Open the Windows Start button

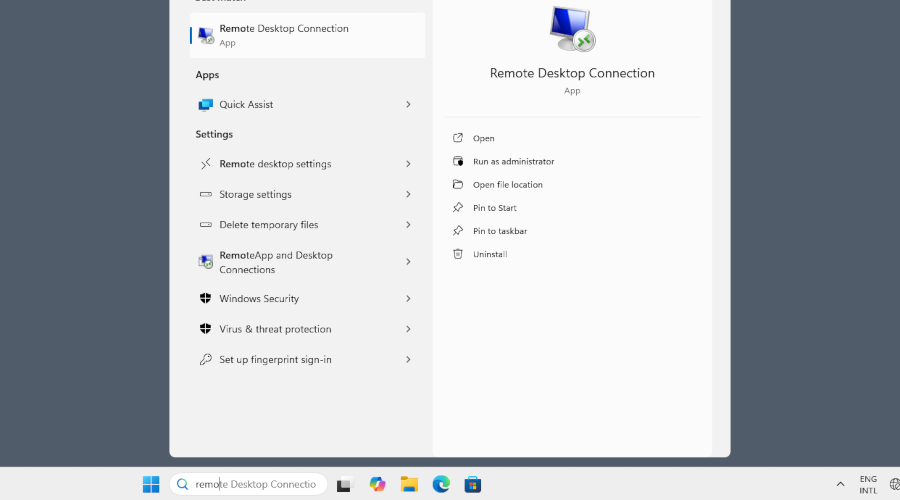point(151,485)
